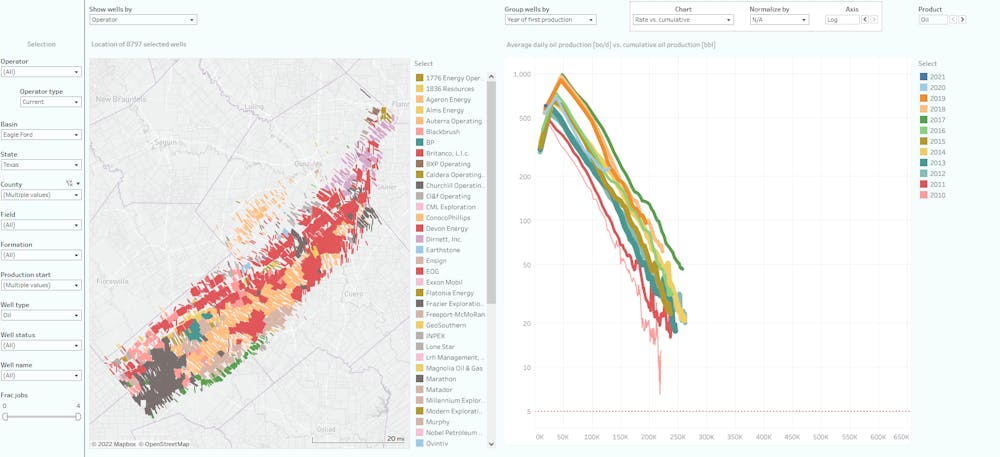This screenshot has height=457, width=1000.
Task: Open the Well type dropdown showing Oil
Action: [x=41, y=316]
